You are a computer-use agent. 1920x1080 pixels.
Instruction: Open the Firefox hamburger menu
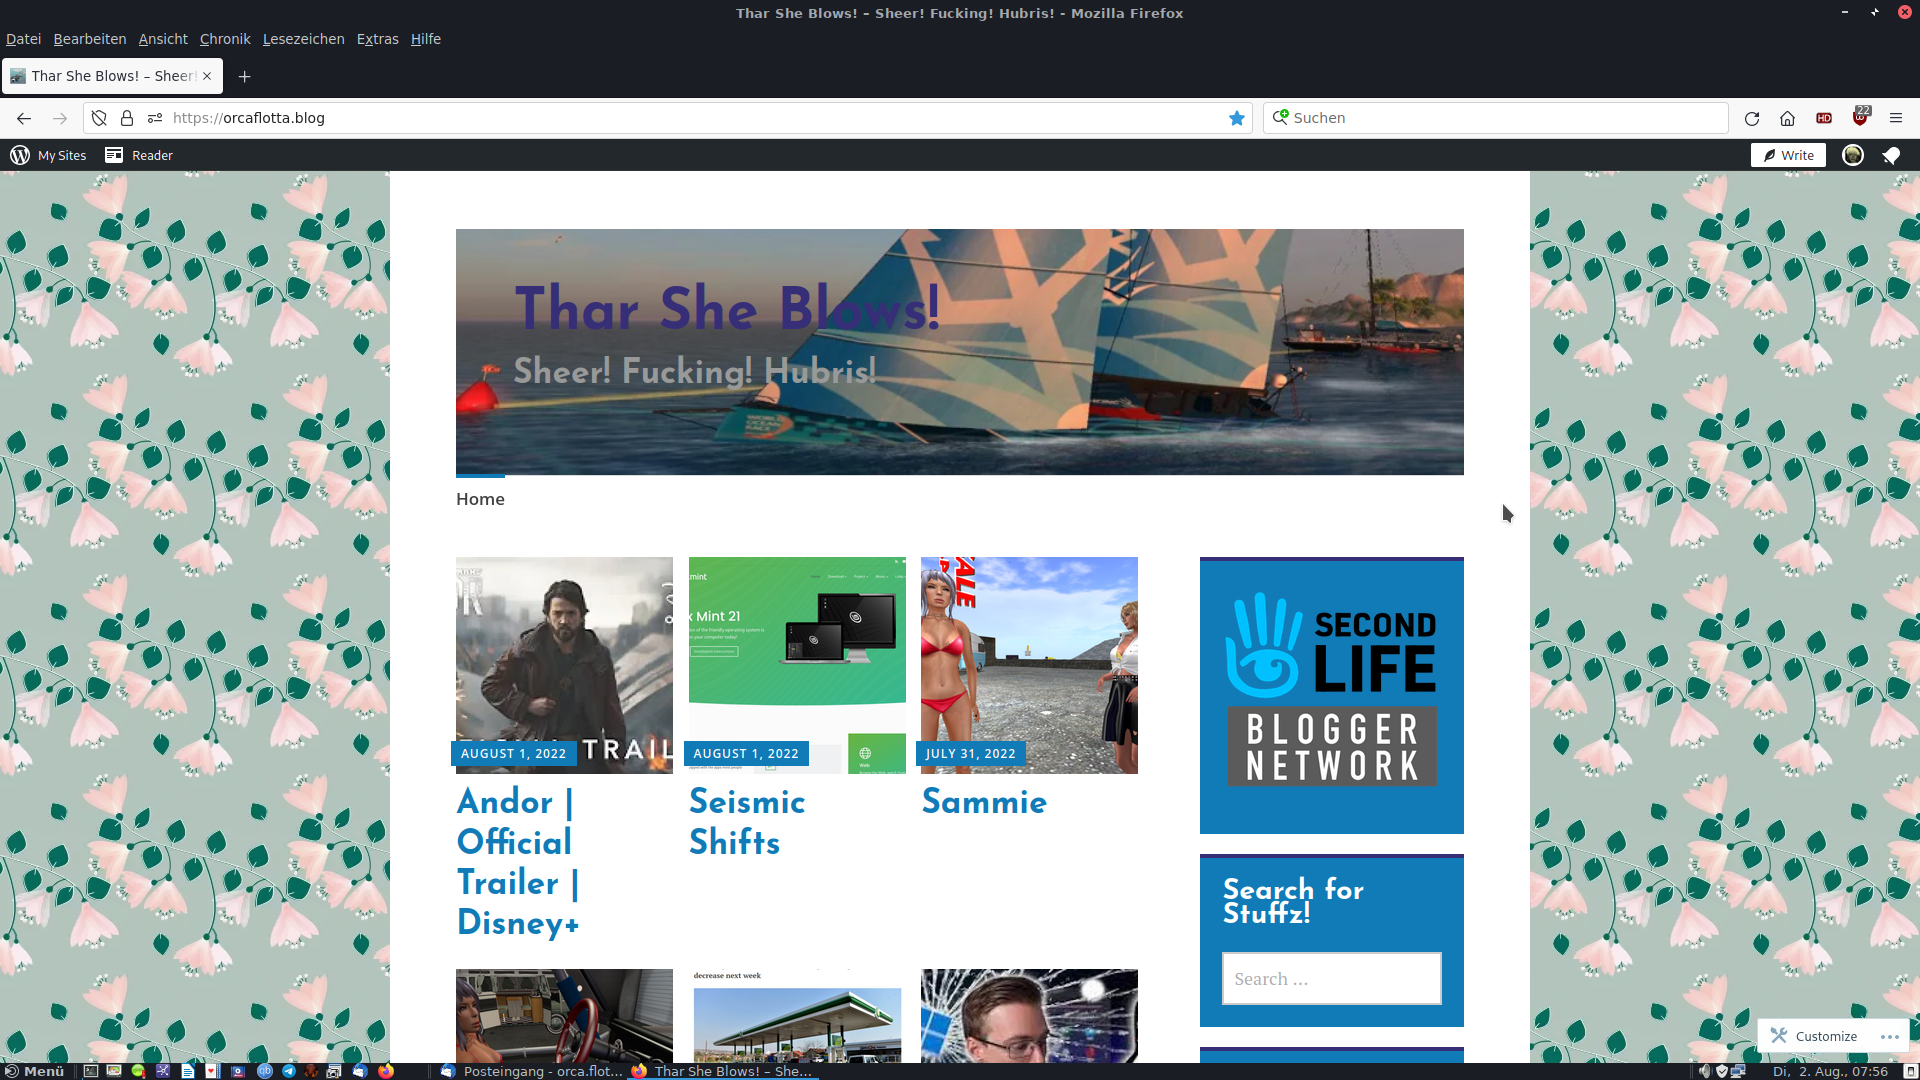(x=1896, y=118)
